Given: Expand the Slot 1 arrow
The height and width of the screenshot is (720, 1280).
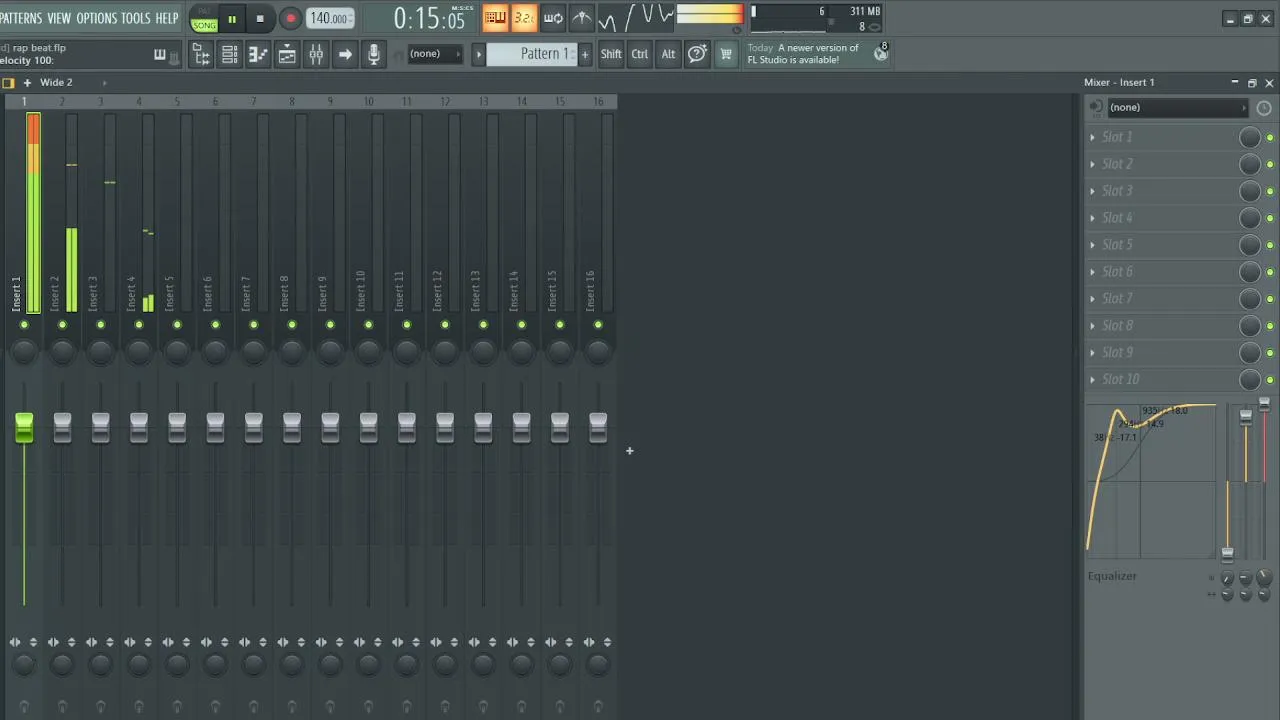Looking at the screenshot, I should coord(1093,137).
